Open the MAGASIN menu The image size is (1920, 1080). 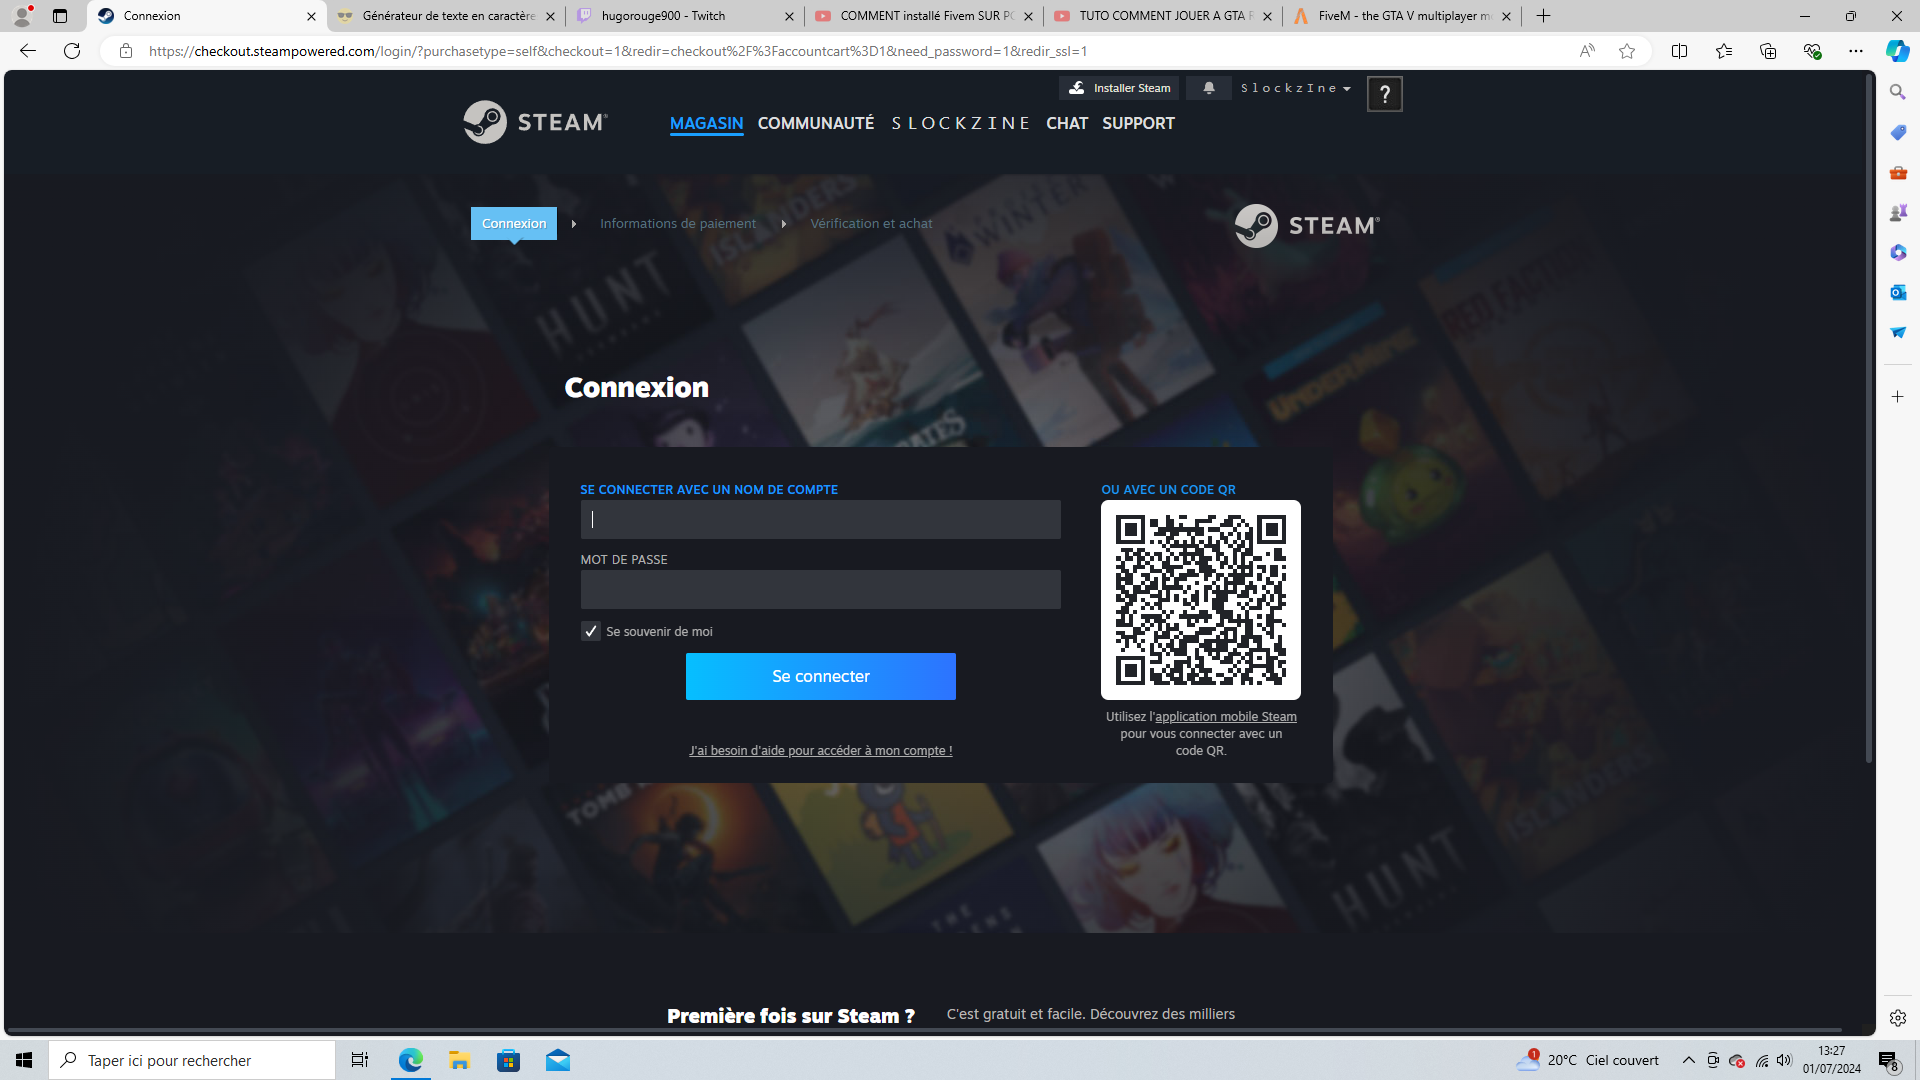pyautogui.click(x=706, y=123)
